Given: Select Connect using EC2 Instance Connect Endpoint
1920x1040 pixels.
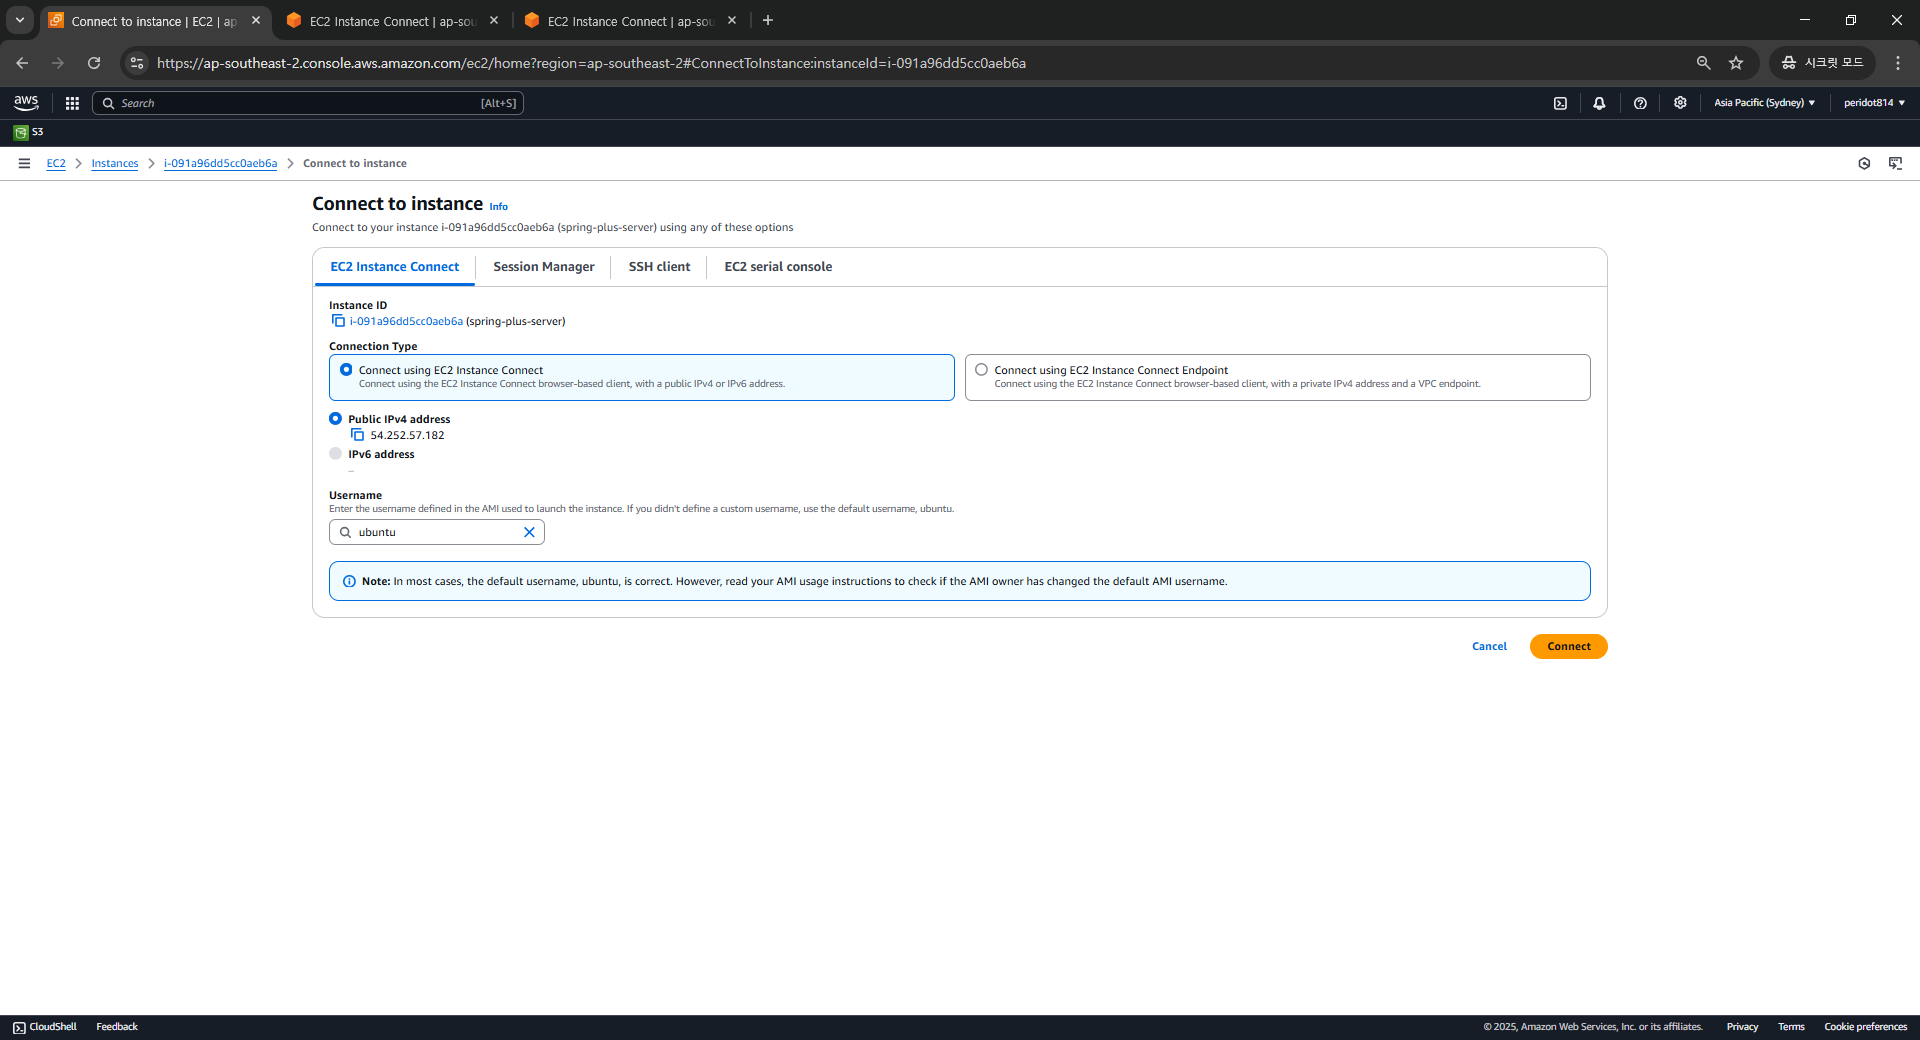Looking at the screenshot, I should tap(981, 370).
